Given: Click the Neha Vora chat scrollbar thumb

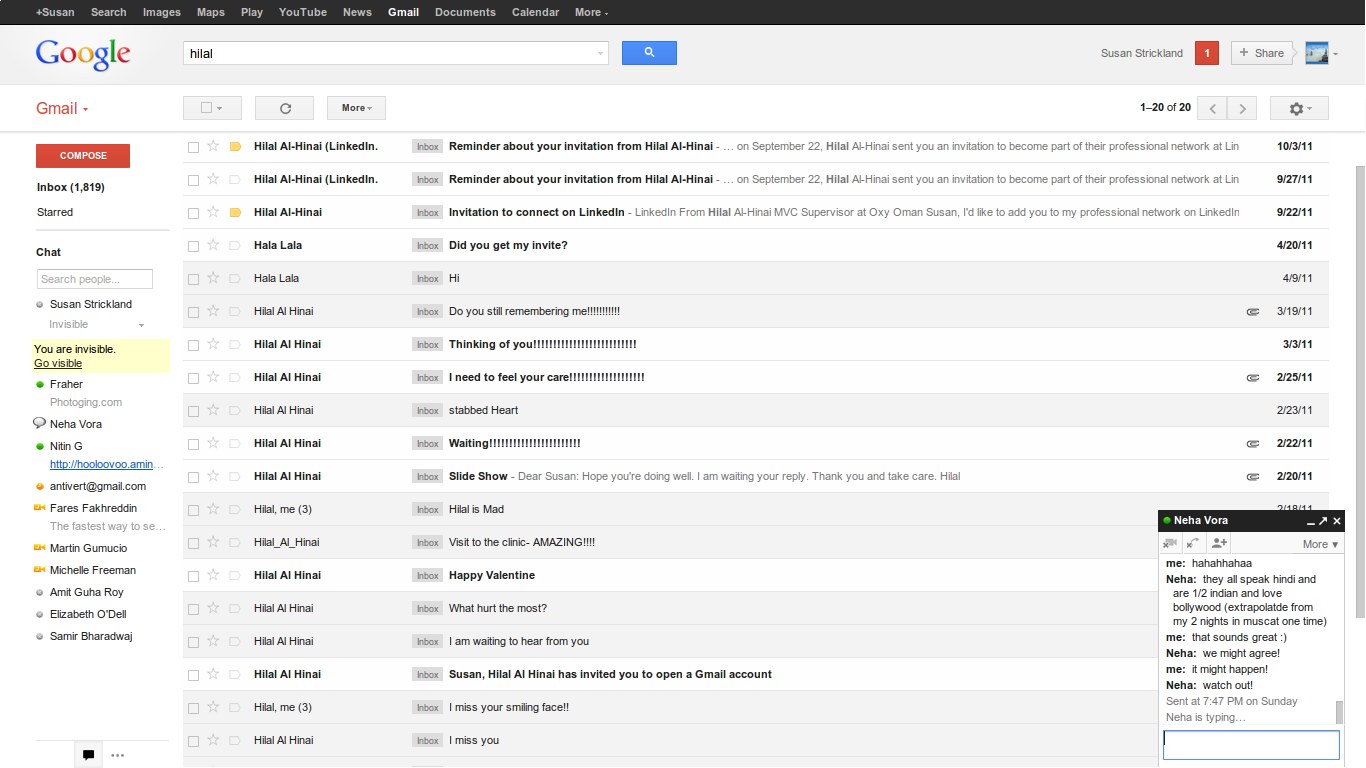Looking at the screenshot, I should 1339,711.
